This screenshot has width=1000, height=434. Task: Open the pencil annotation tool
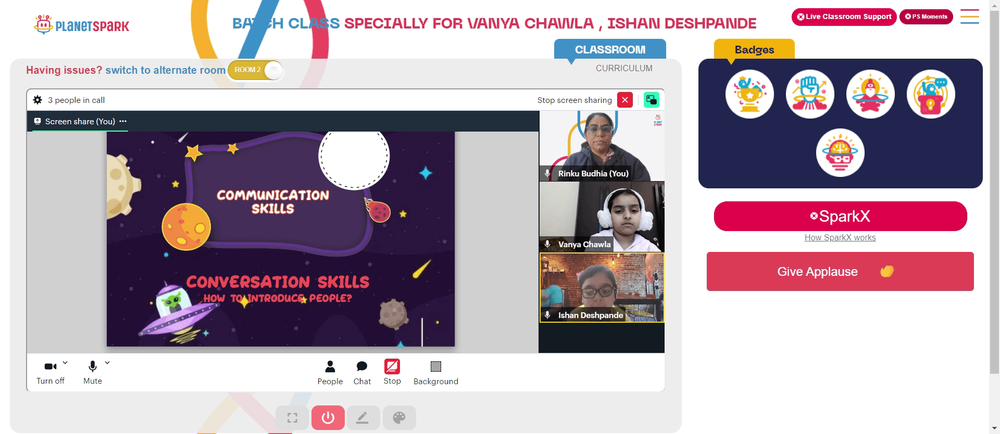pyautogui.click(x=363, y=417)
